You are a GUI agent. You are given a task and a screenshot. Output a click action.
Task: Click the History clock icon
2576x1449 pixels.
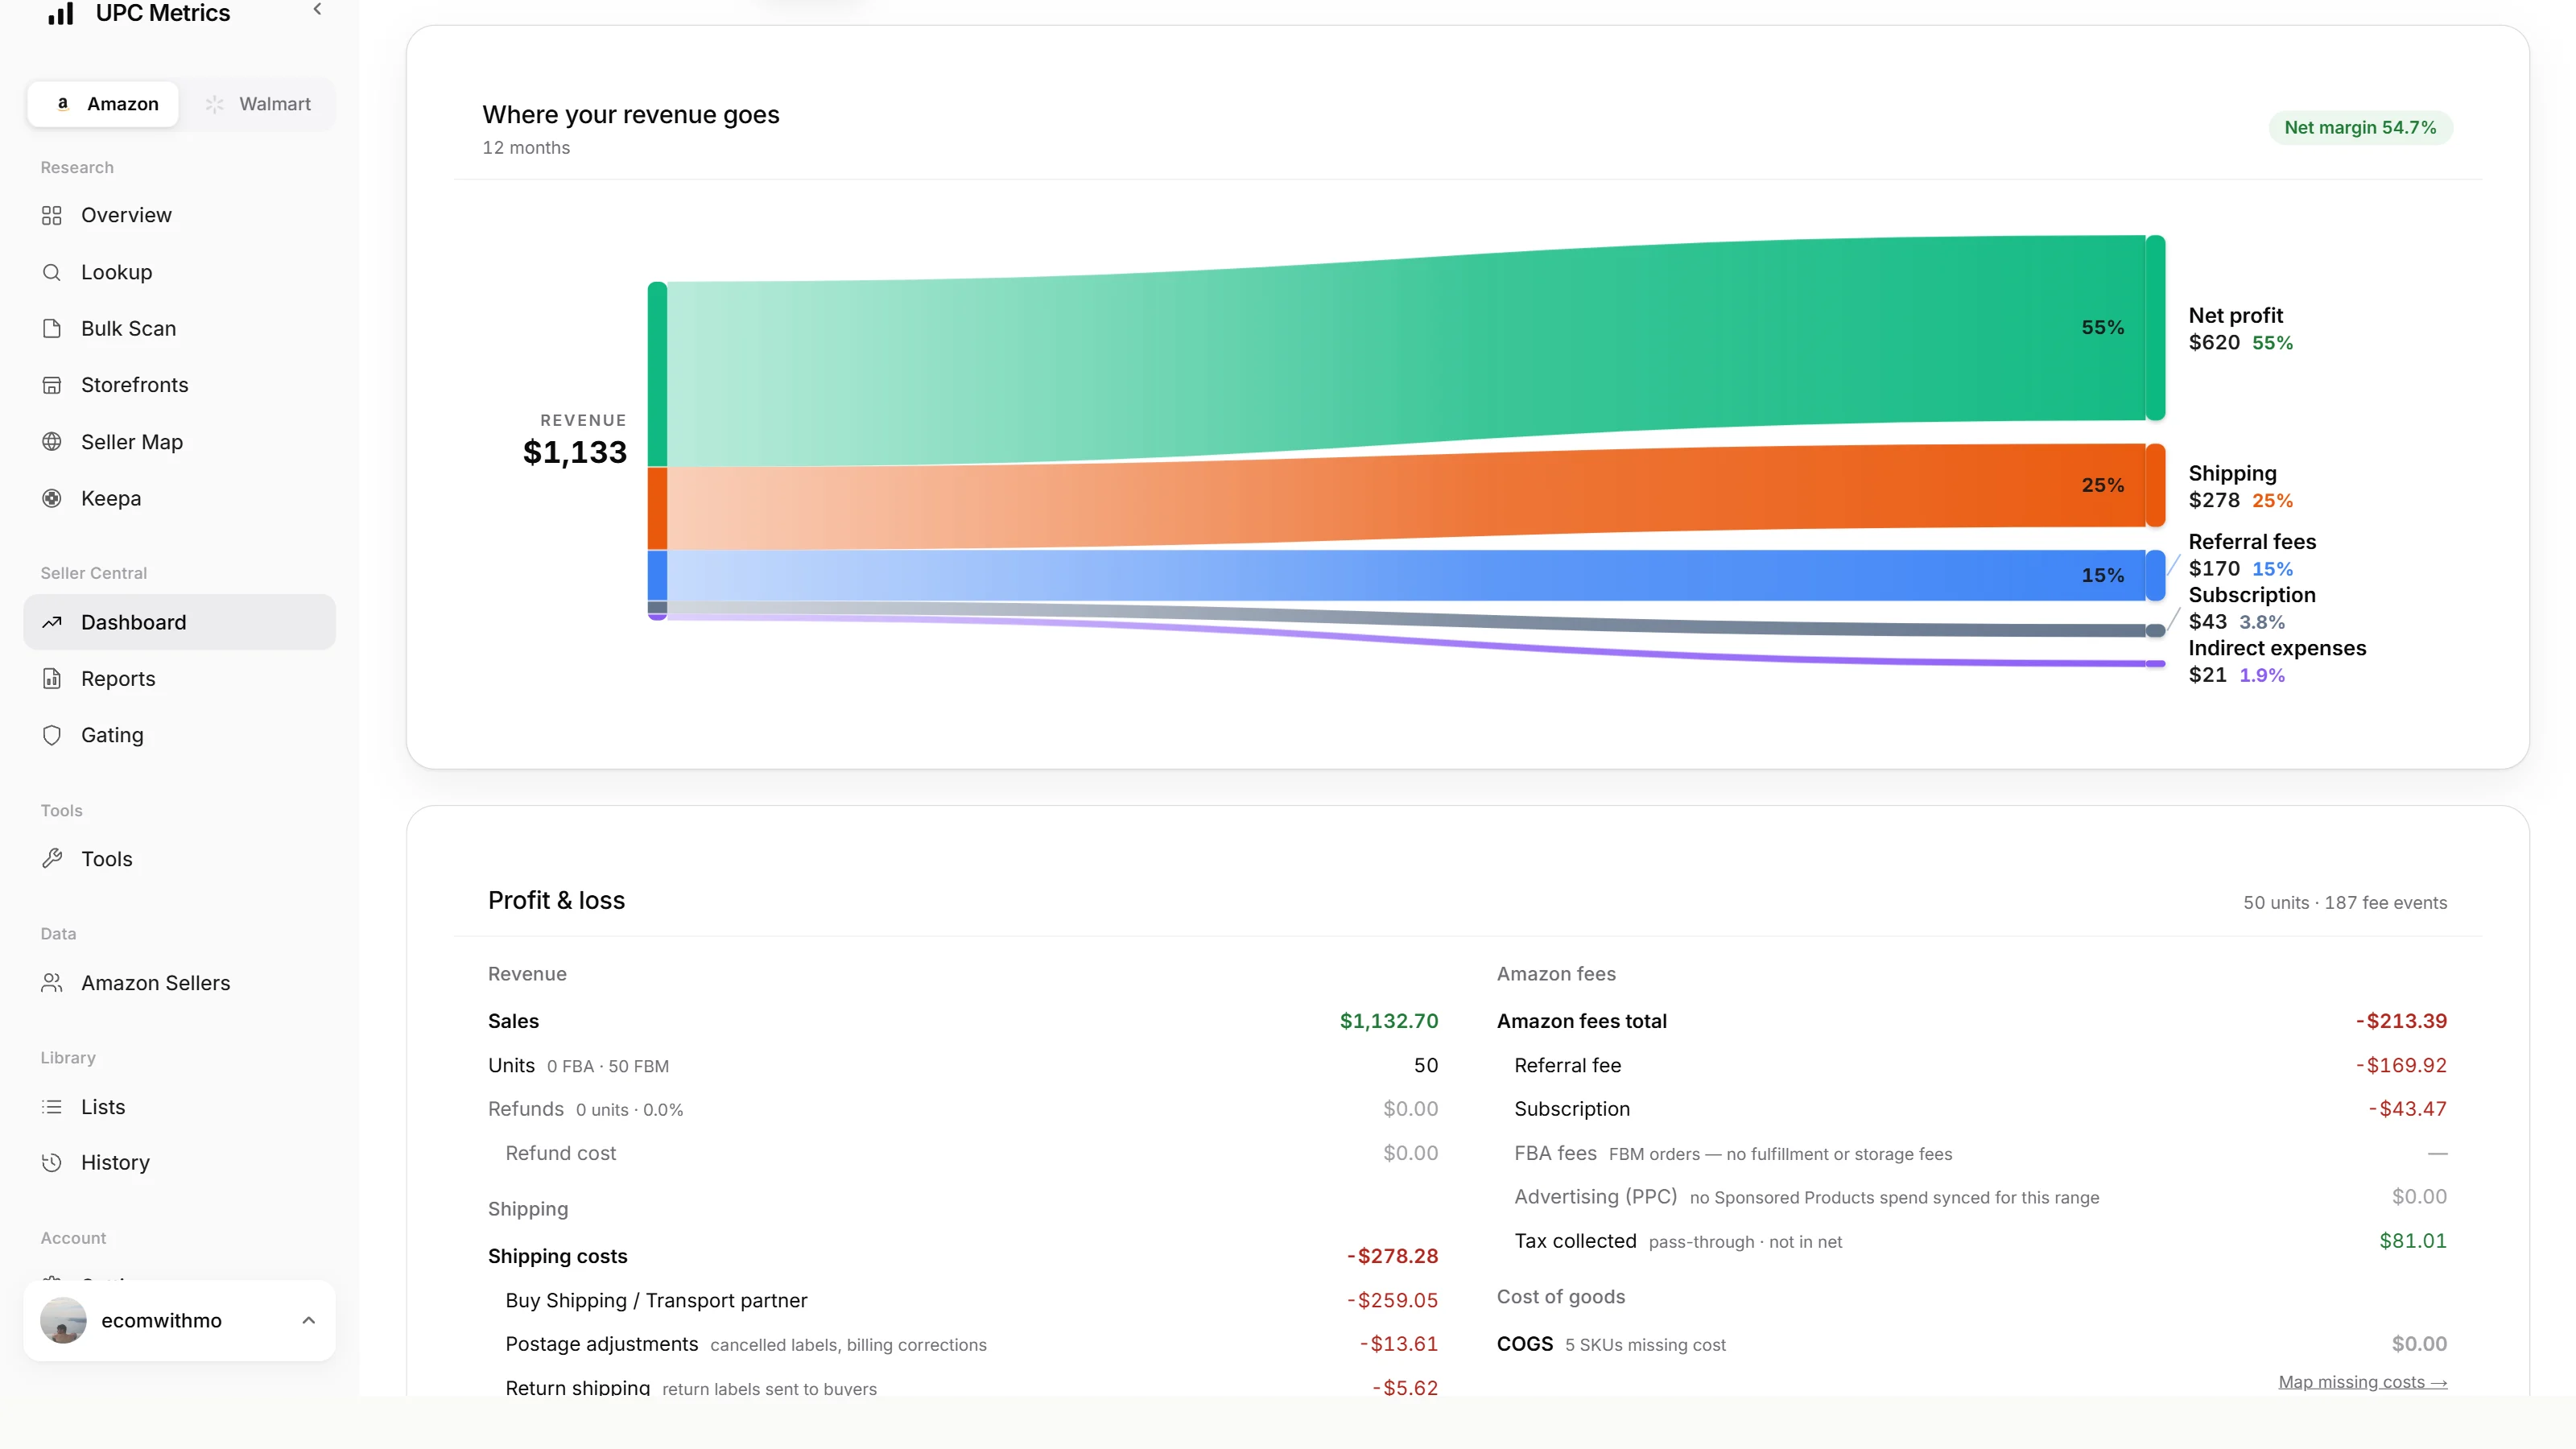coord(52,1162)
